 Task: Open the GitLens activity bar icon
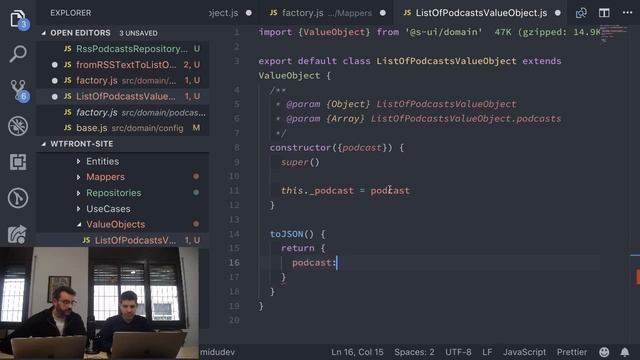pyautogui.click(x=18, y=198)
